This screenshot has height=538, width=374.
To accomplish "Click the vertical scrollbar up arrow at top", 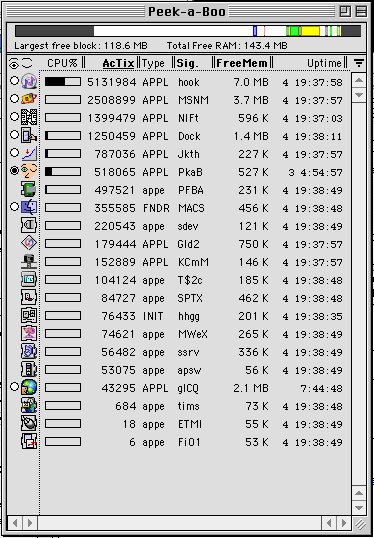I will (x=359, y=81).
